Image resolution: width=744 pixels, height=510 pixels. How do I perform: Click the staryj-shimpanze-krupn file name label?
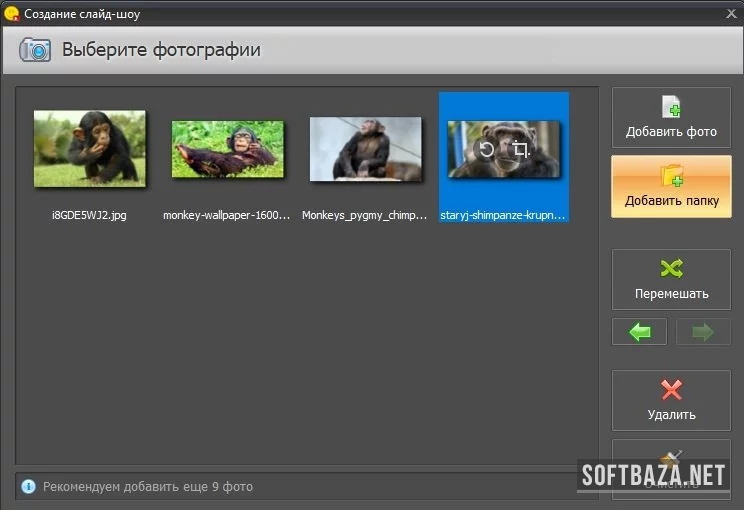click(x=504, y=215)
